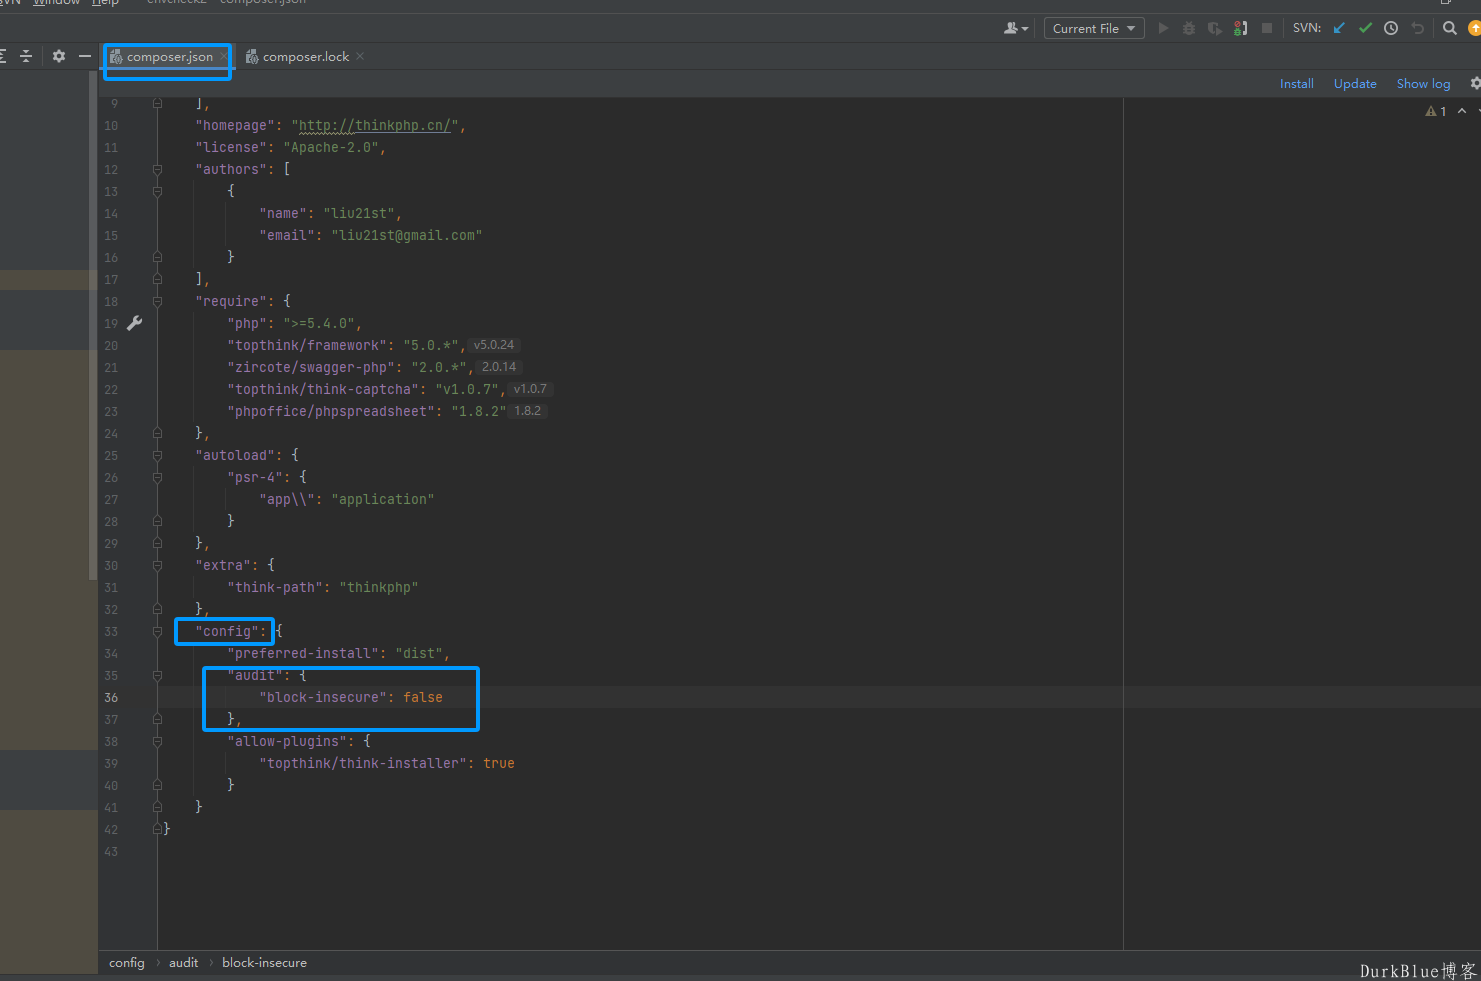Click the SVN Update Project arrow icon
This screenshot has width=1481, height=981.
click(1339, 28)
